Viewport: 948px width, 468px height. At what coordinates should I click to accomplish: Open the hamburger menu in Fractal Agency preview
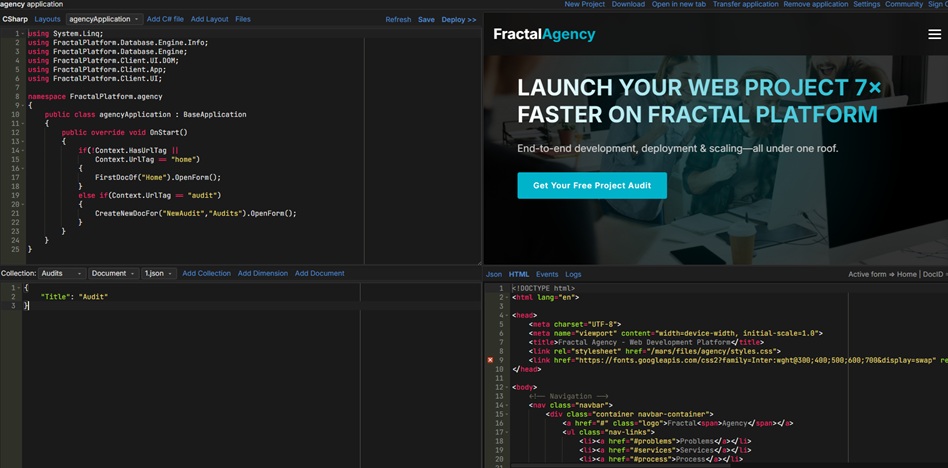(x=935, y=34)
